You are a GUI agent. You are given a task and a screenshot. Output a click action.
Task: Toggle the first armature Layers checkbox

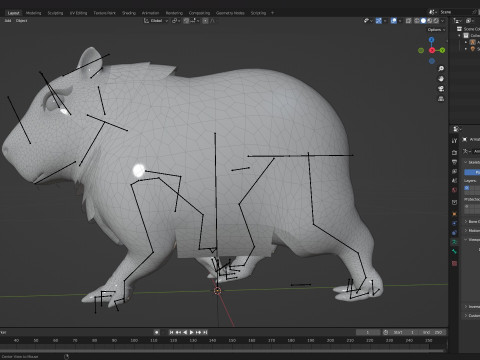coord(467,188)
